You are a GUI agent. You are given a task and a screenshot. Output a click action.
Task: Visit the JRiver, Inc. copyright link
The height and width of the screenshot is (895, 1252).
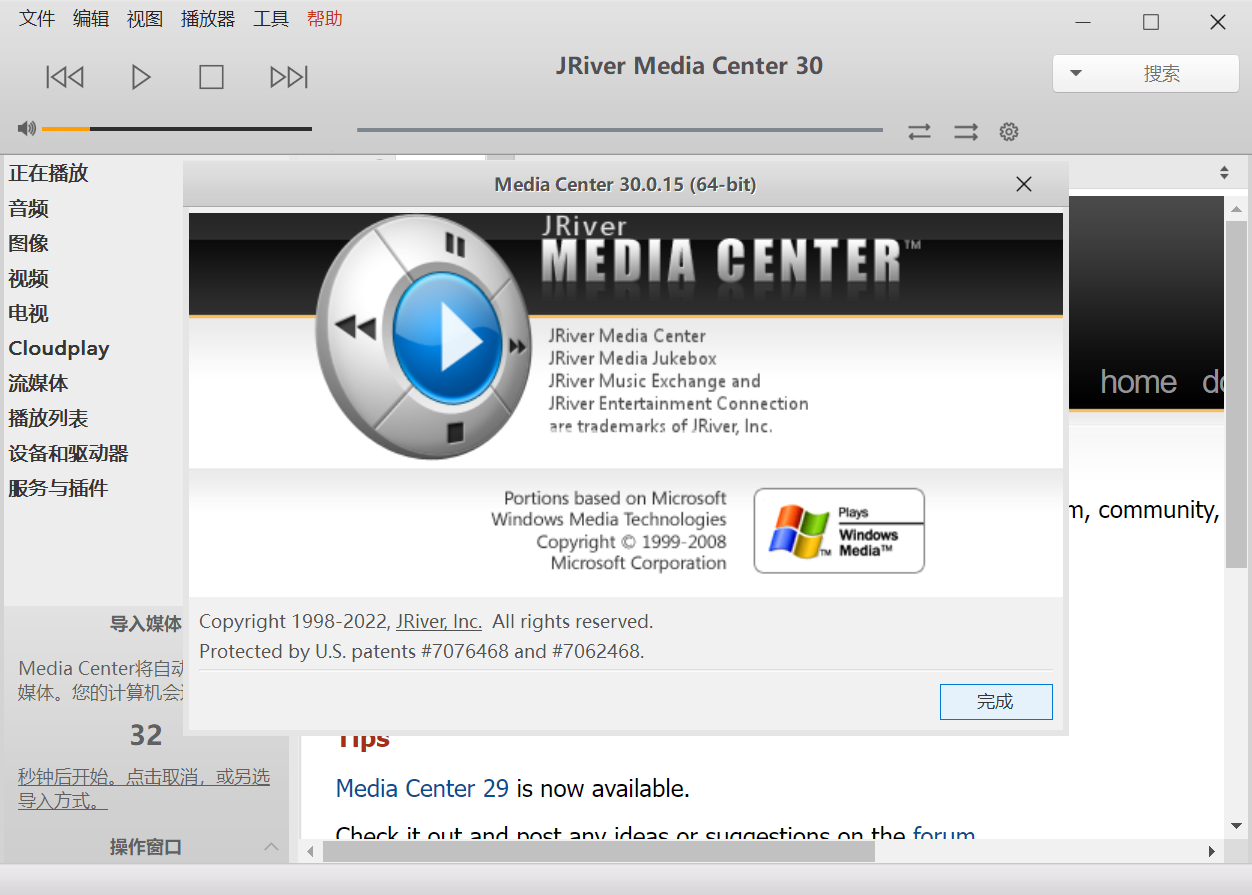click(x=438, y=621)
